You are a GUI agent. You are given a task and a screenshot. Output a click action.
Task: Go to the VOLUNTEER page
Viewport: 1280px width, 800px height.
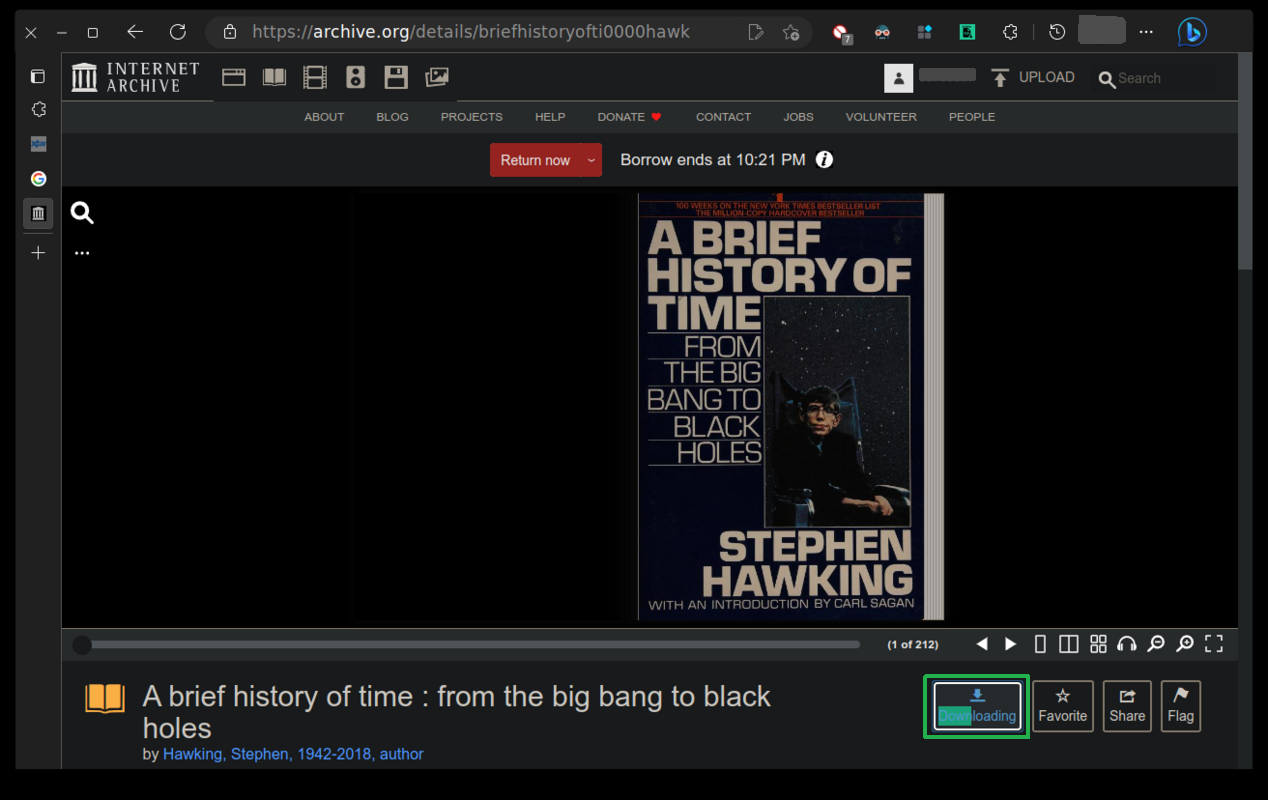880,117
